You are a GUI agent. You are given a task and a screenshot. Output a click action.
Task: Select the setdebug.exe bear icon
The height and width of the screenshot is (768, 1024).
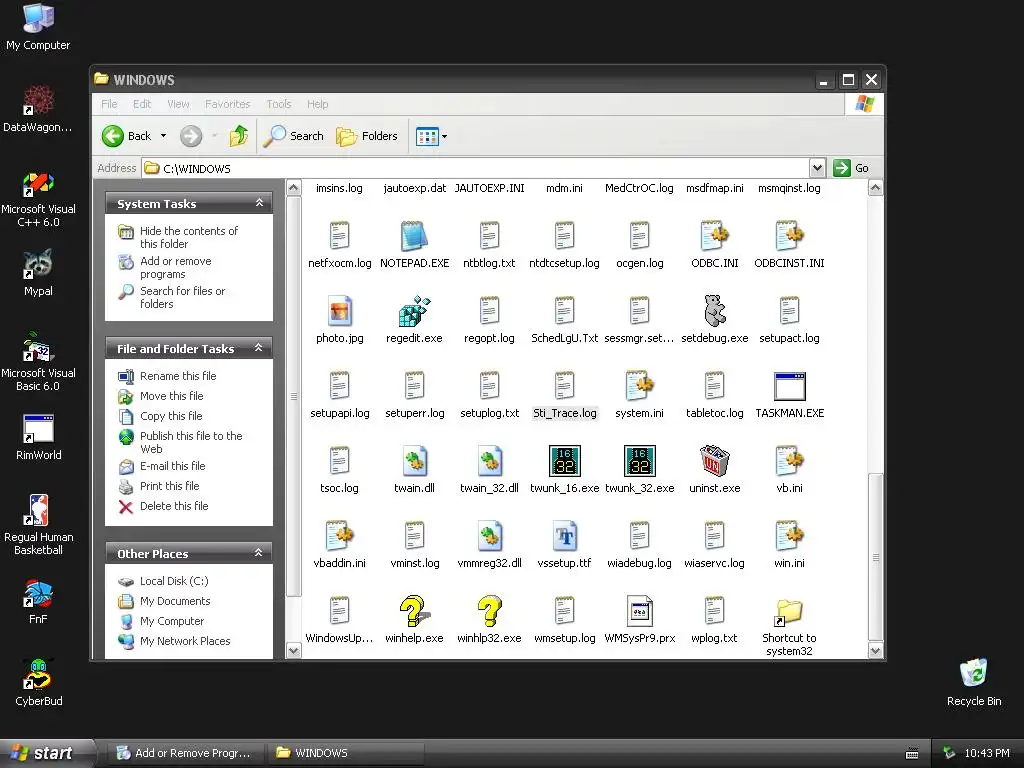[714, 311]
